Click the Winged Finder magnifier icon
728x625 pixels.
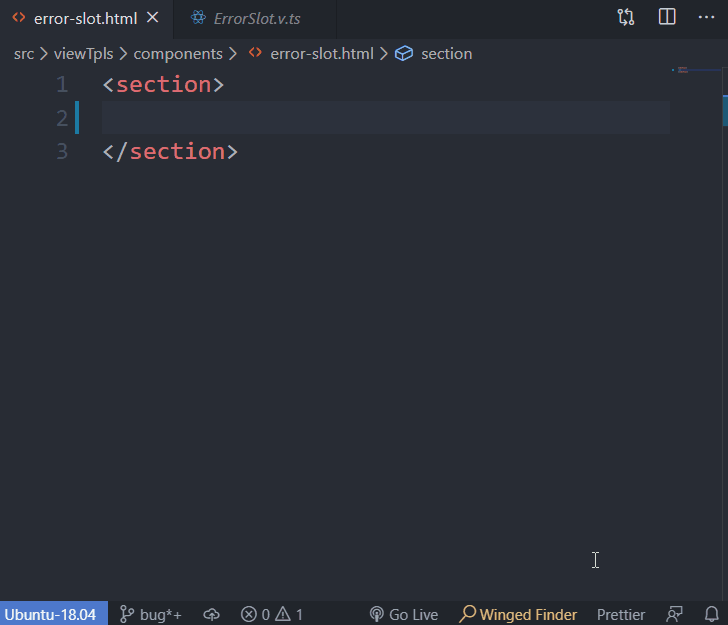pos(468,614)
